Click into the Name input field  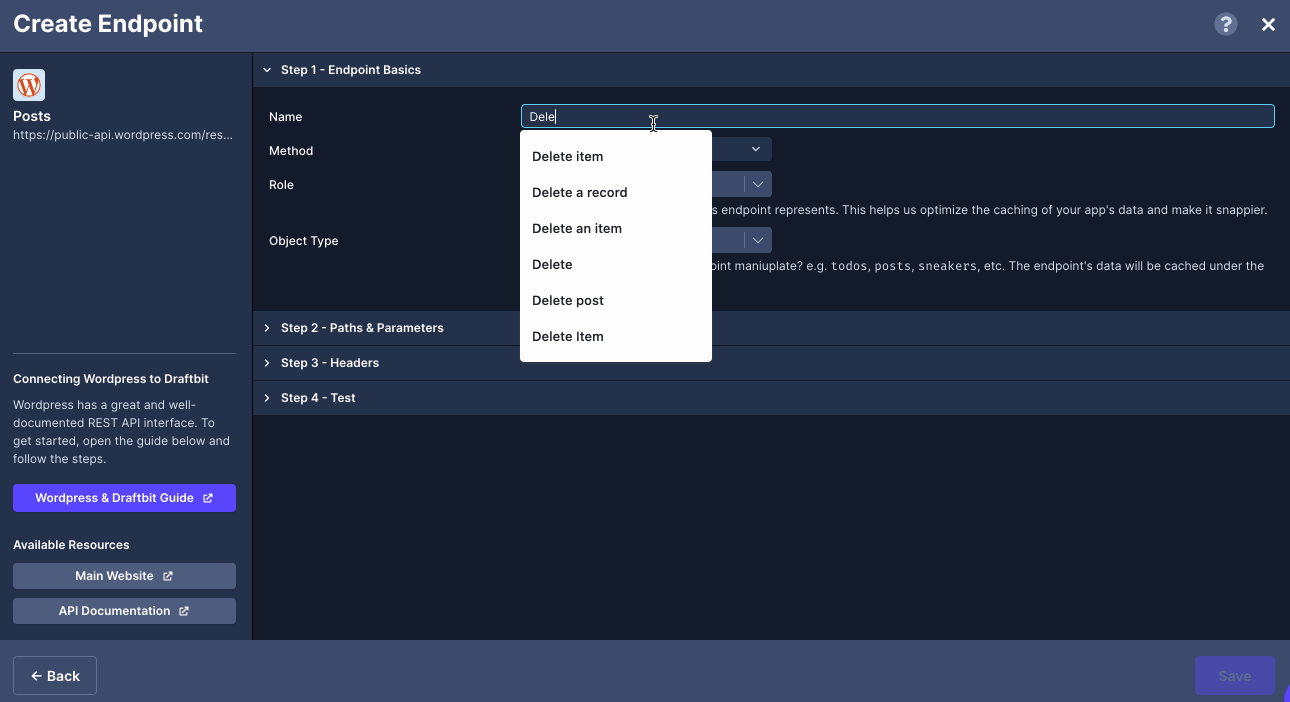tap(898, 116)
